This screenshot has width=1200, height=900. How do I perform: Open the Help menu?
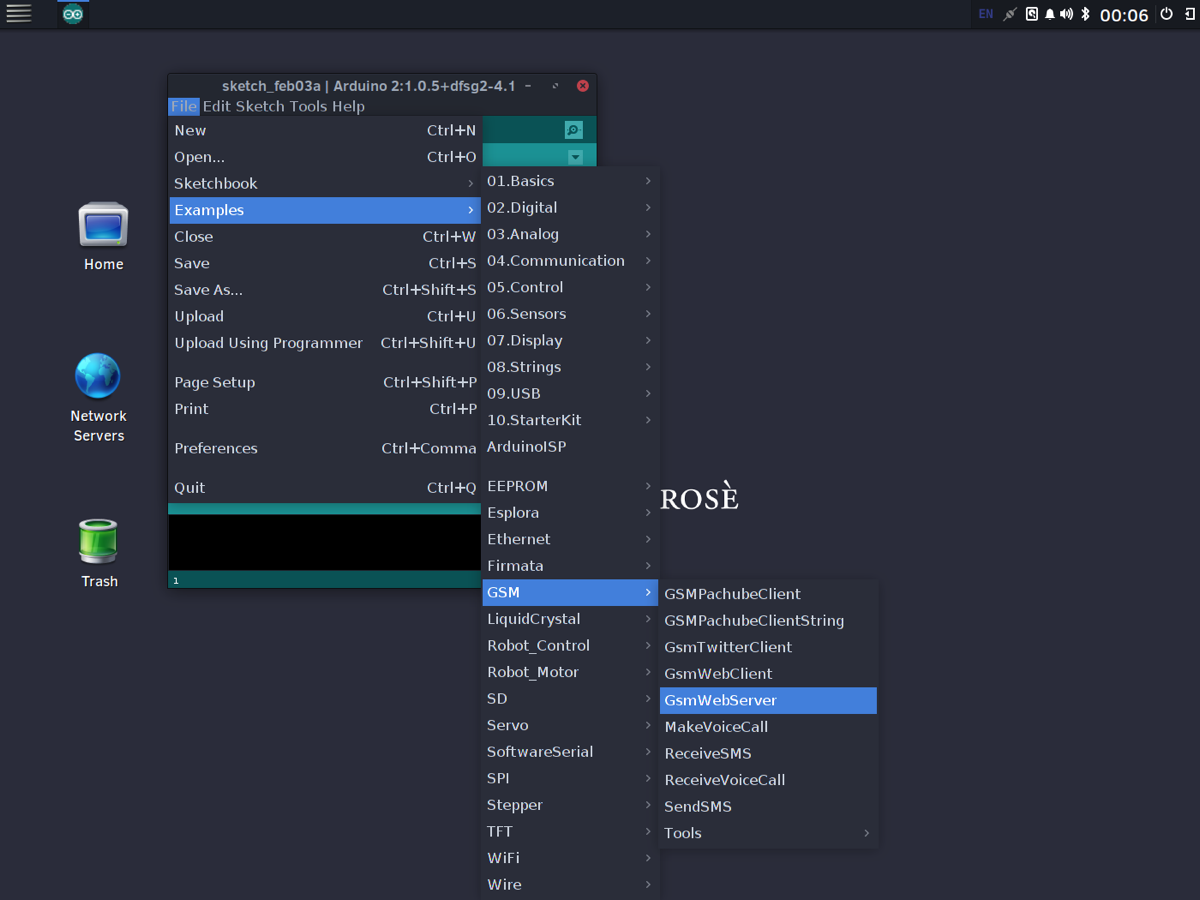tap(348, 106)
